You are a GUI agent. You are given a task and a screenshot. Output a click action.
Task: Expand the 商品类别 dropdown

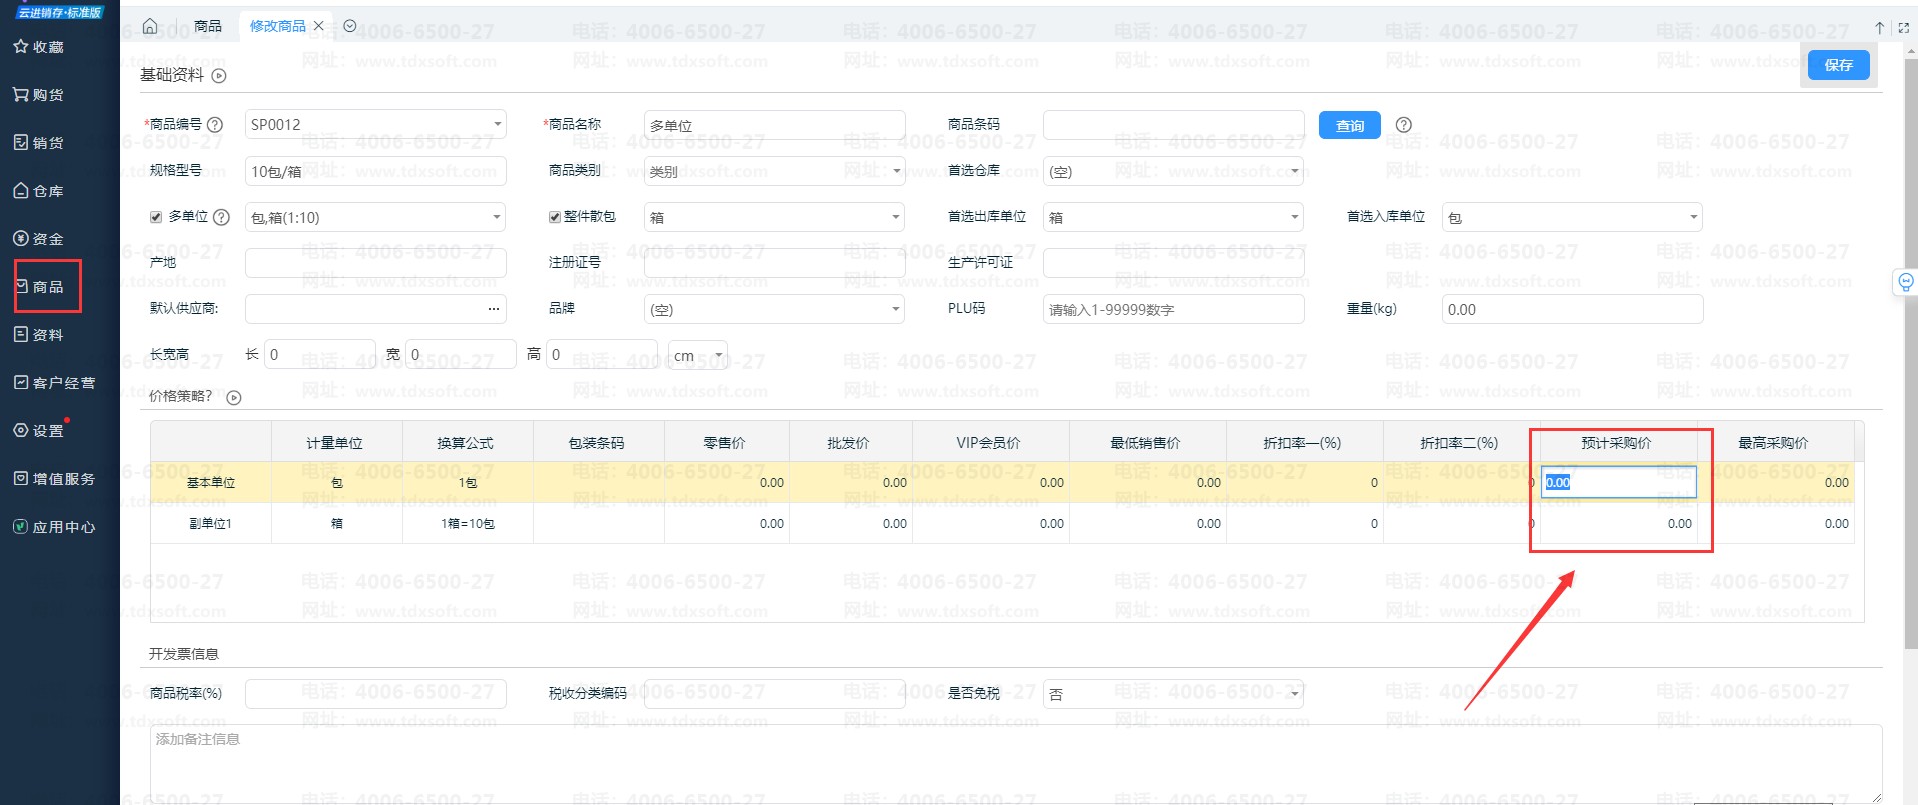point(896,171)
